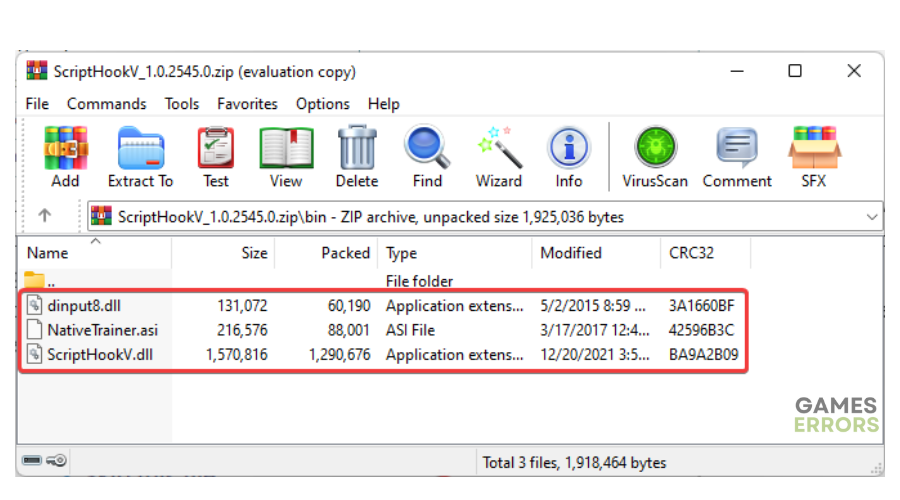The image size is (900, 500).
Task: Select the NativeTrainer.asi file name
Action: pyautogui.click(x=103, y=330)
